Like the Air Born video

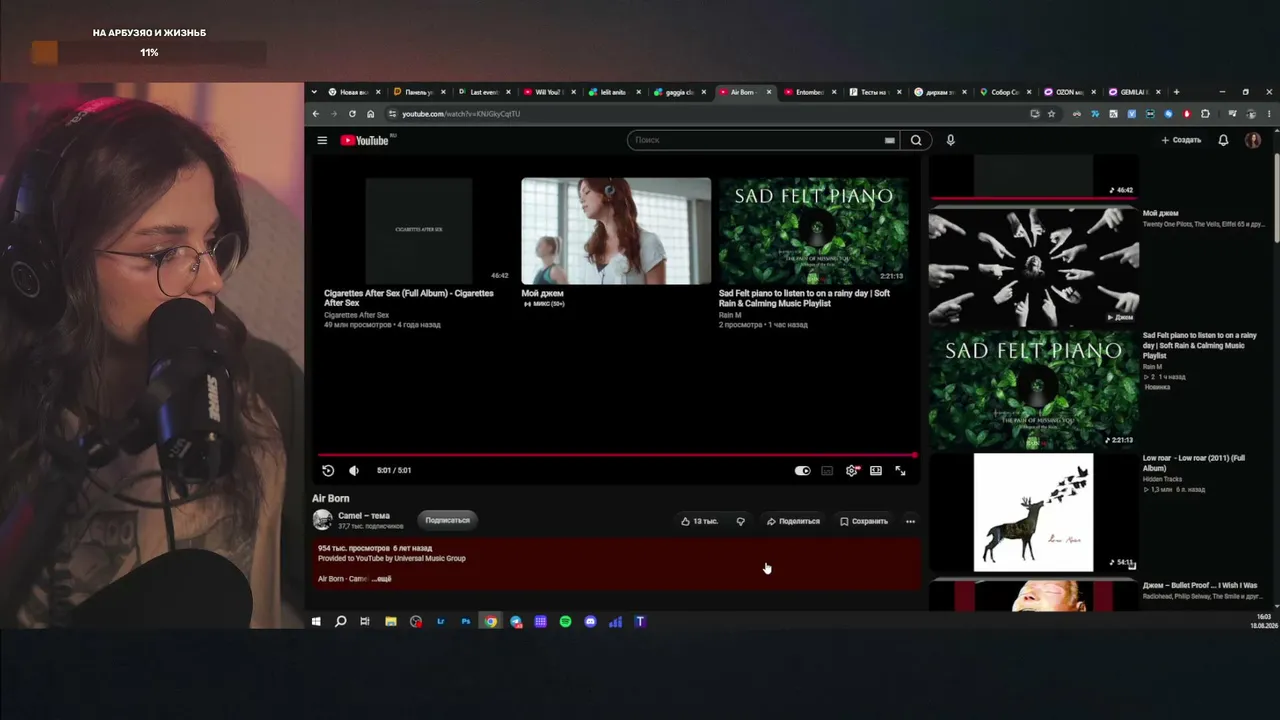click(x=699, y=521)
